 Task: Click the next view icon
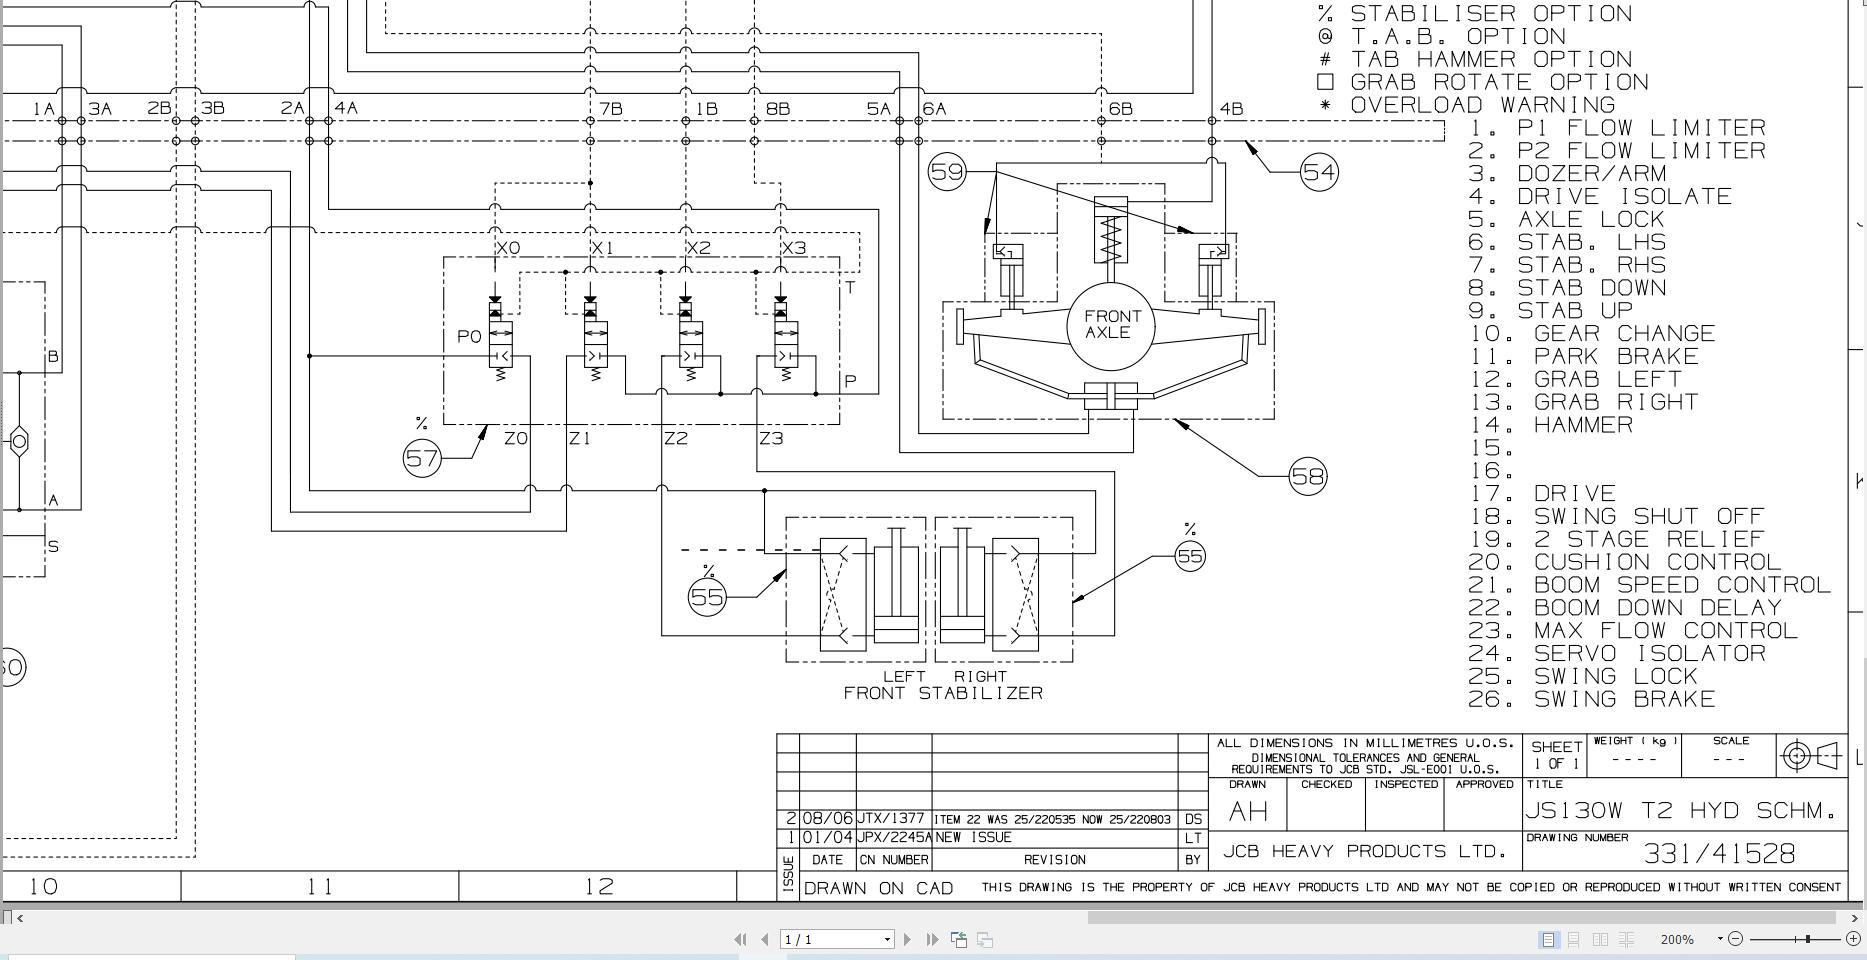(985, 939)
